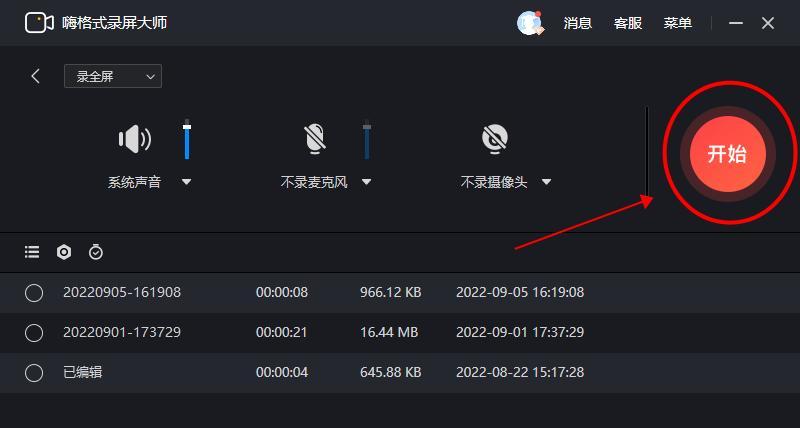
Task: Expand the 系统声音 dropdown arrow
Action: click(187, 182)
